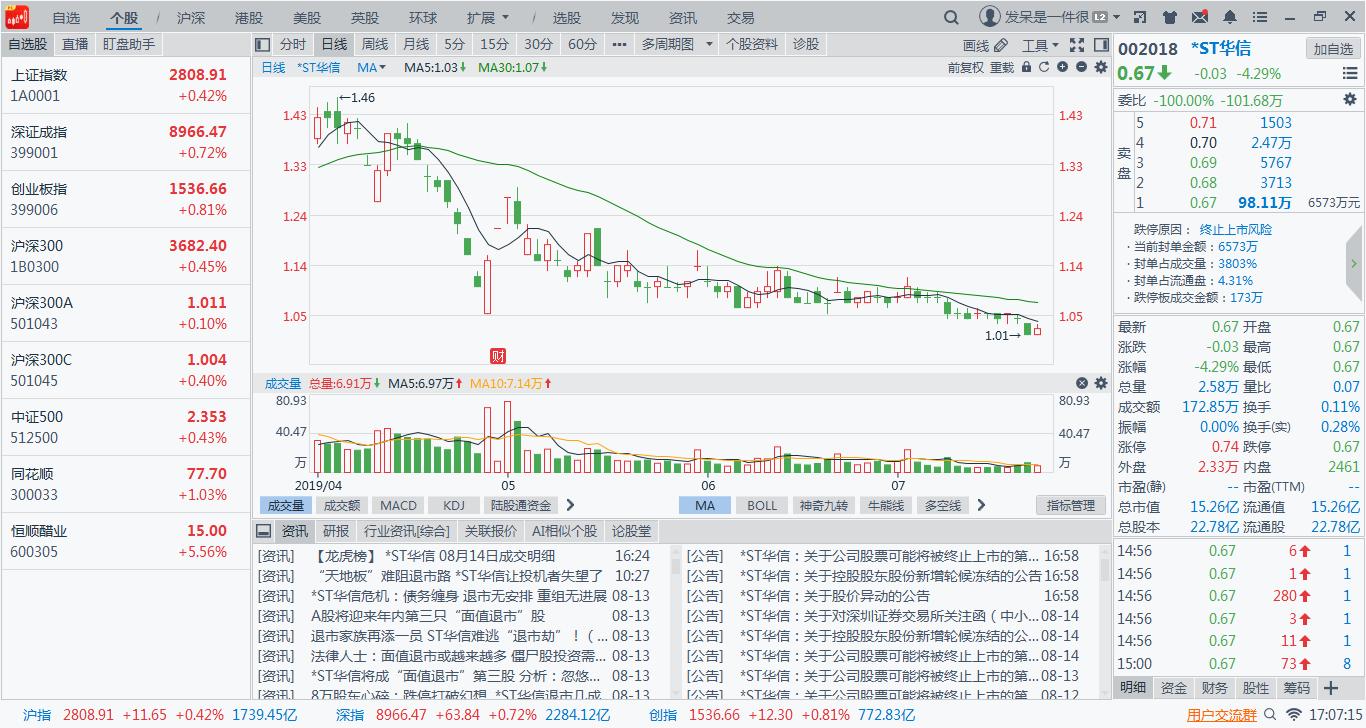1366x728 pixels.
Task: Switch to the 港股 menu tab
Action: (249, 16)
